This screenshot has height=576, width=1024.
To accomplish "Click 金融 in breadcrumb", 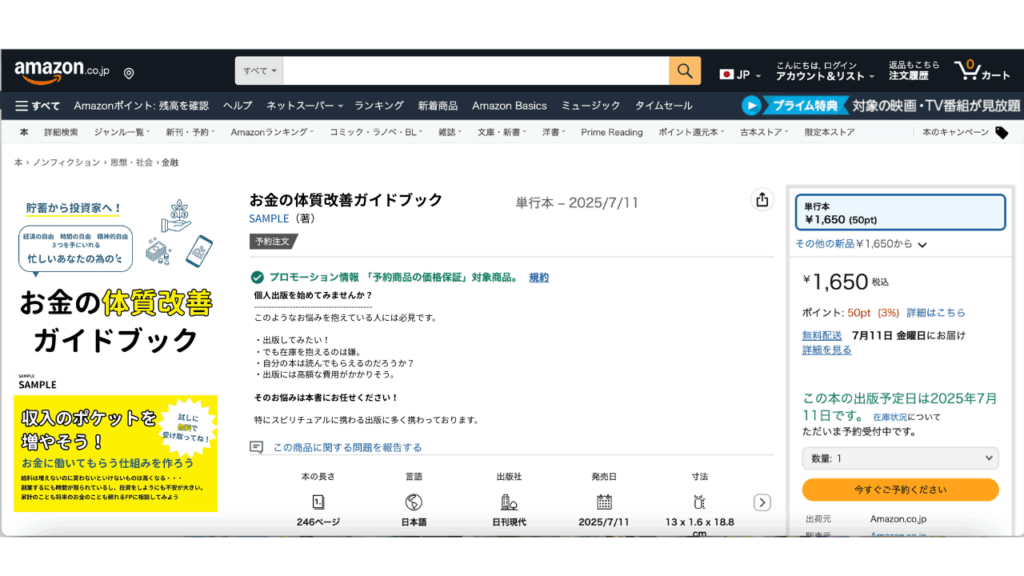I will [170, 162].
